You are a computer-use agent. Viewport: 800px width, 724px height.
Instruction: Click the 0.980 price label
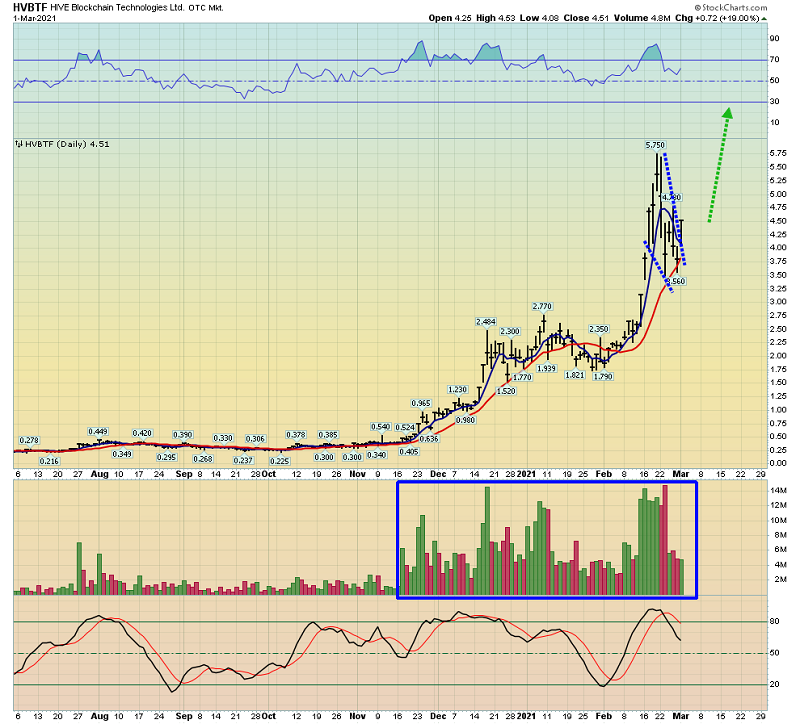coord(465,420)
